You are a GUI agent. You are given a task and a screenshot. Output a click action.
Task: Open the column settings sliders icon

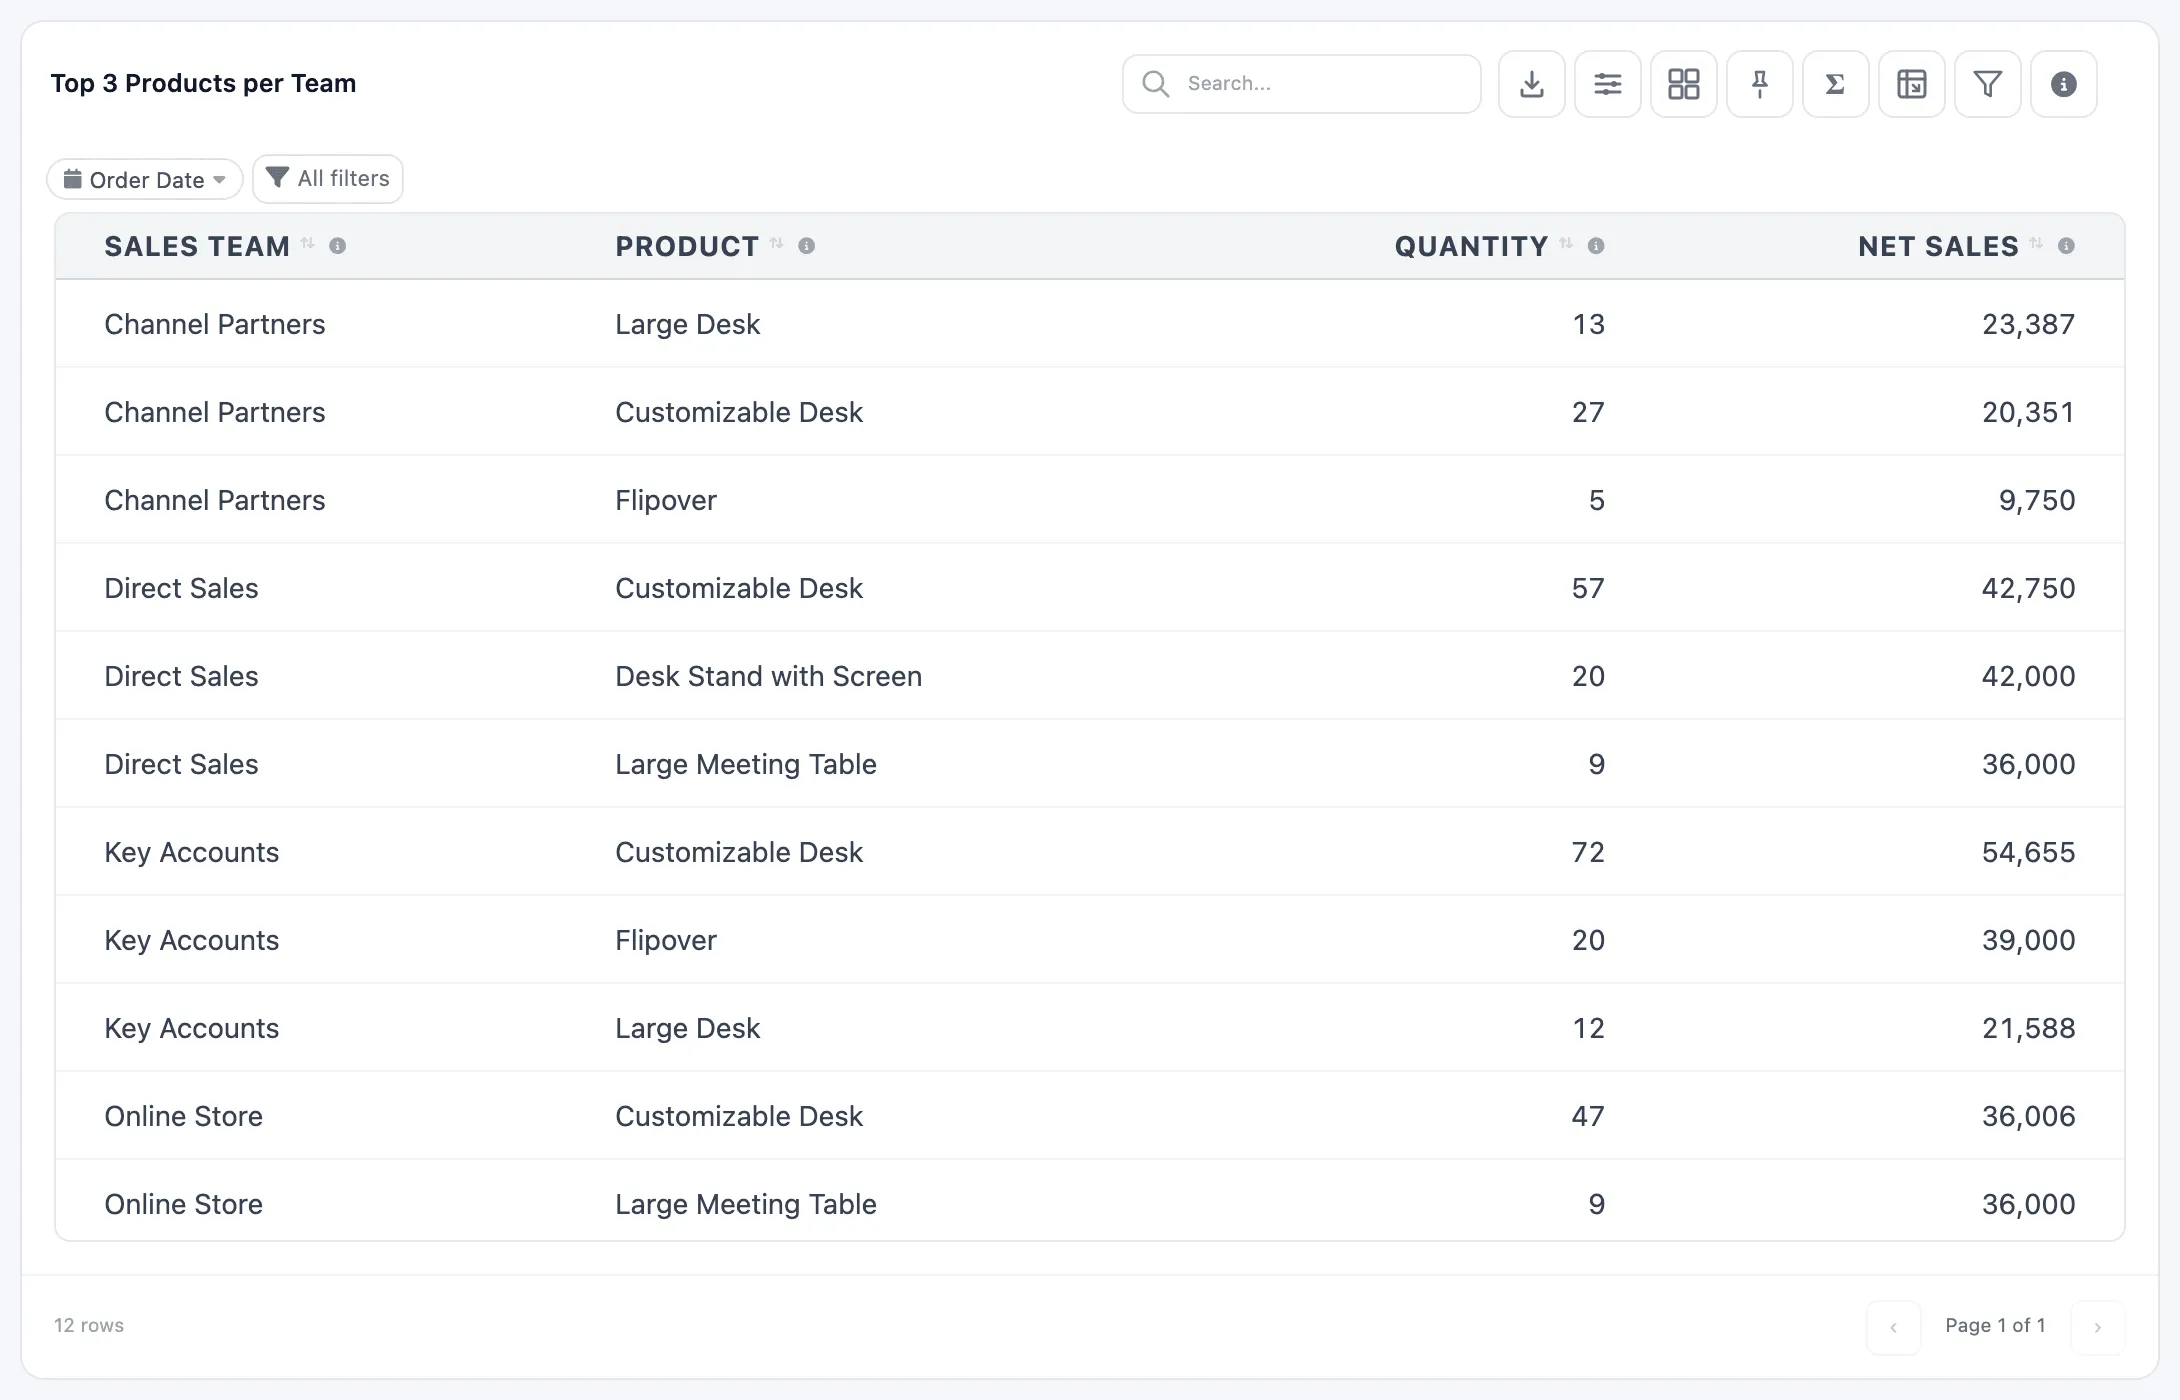(x=1607, y=84)
